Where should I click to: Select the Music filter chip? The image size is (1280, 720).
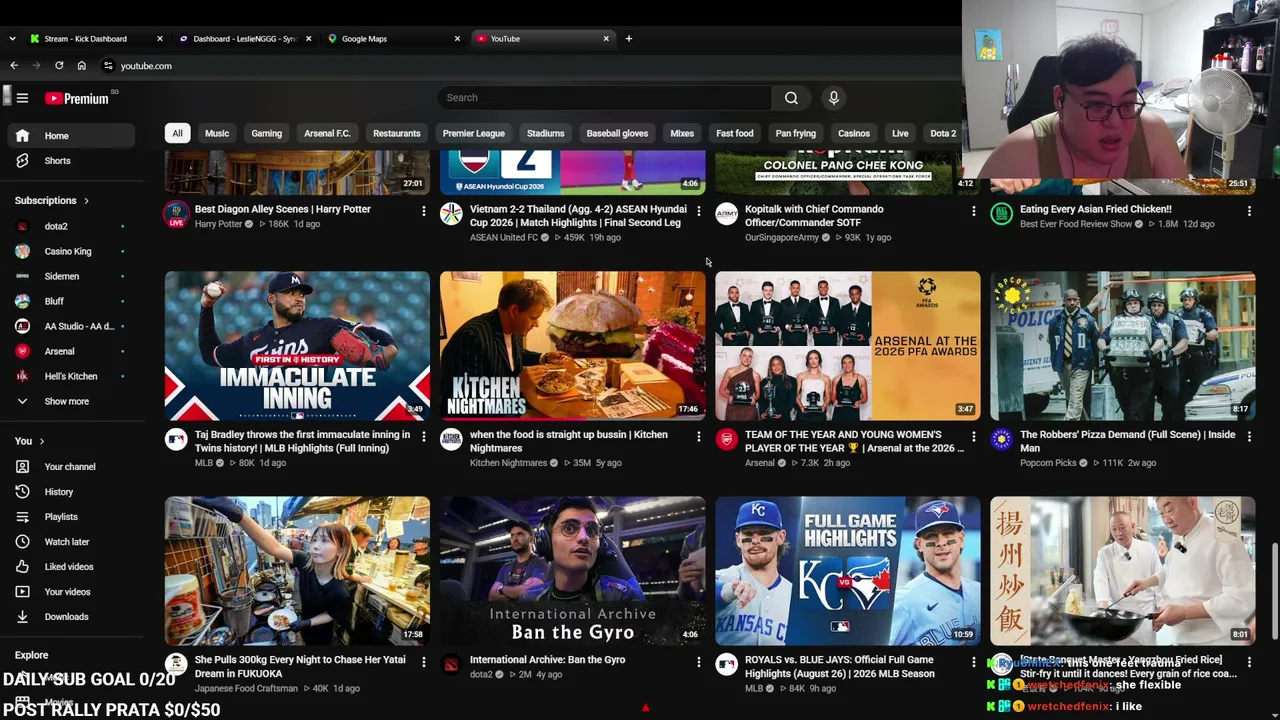pos(217,133)
